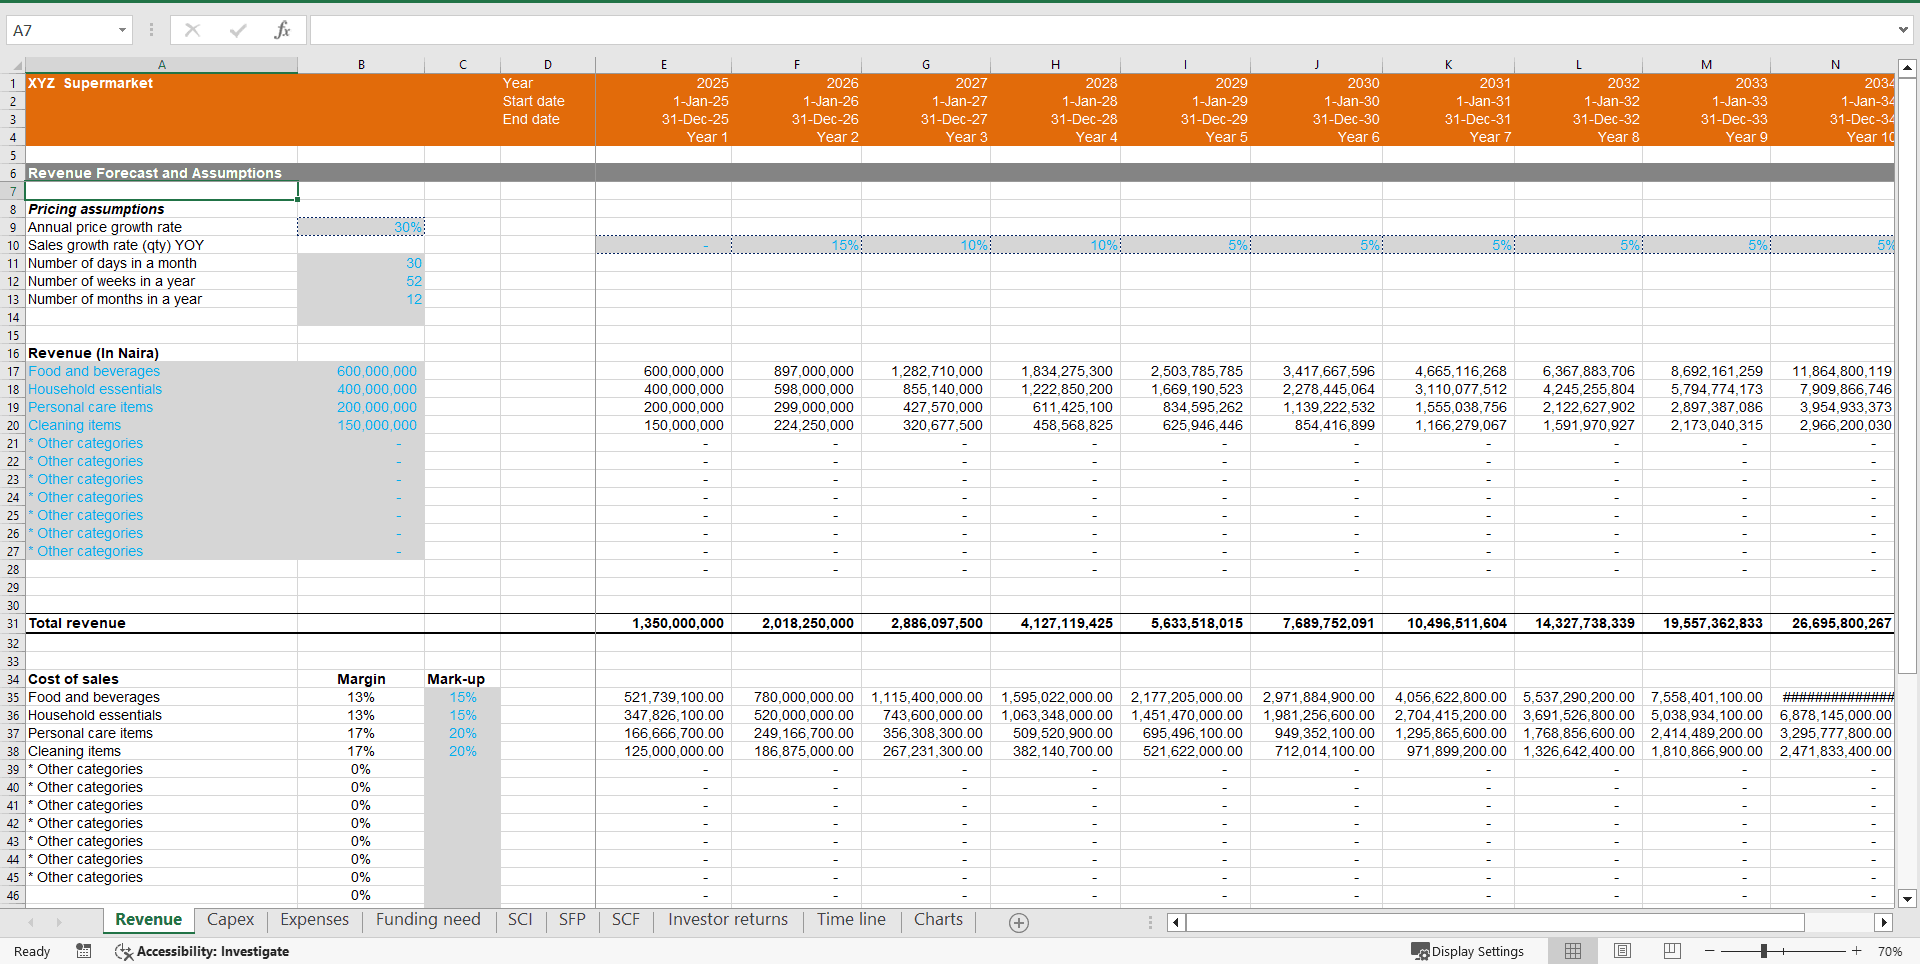Switch to Page Break Preview
1920x966 pixels.
click(1672, 951)
